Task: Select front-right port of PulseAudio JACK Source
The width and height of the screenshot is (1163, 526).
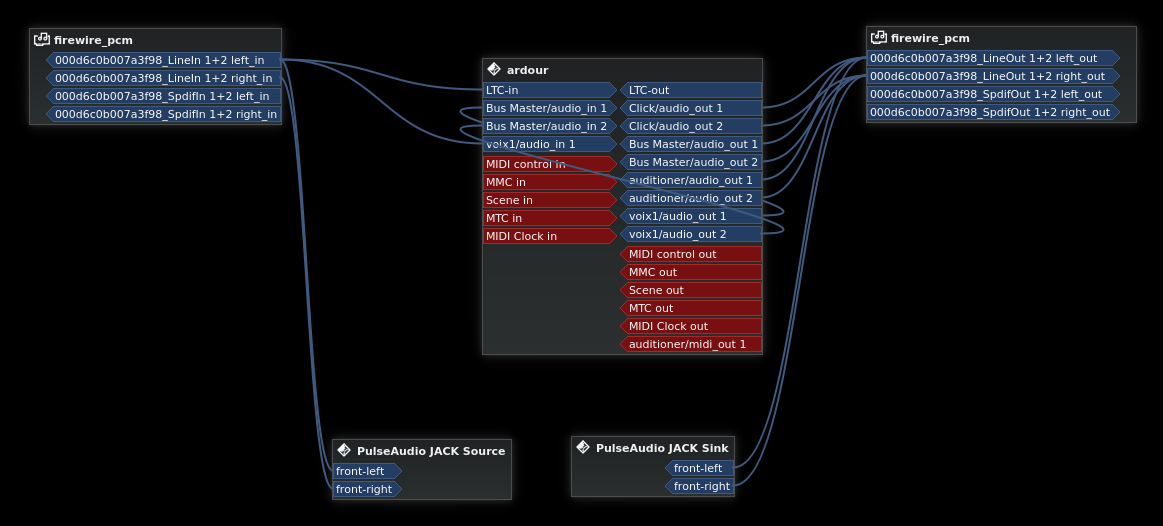Action: [367, 489]
